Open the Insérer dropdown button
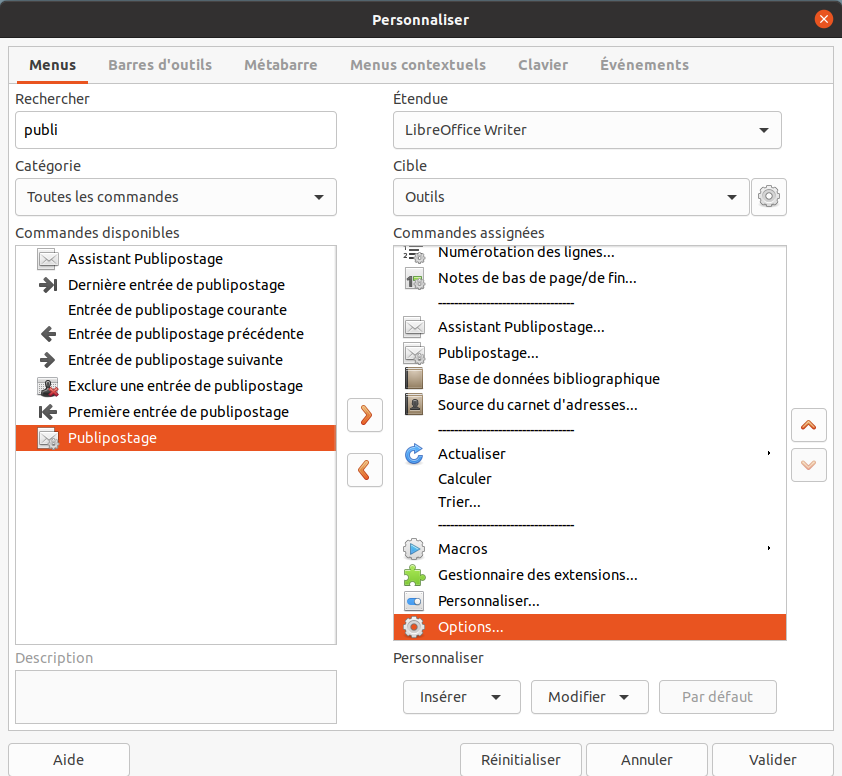 pyautogui.click(x=461, y=697)
